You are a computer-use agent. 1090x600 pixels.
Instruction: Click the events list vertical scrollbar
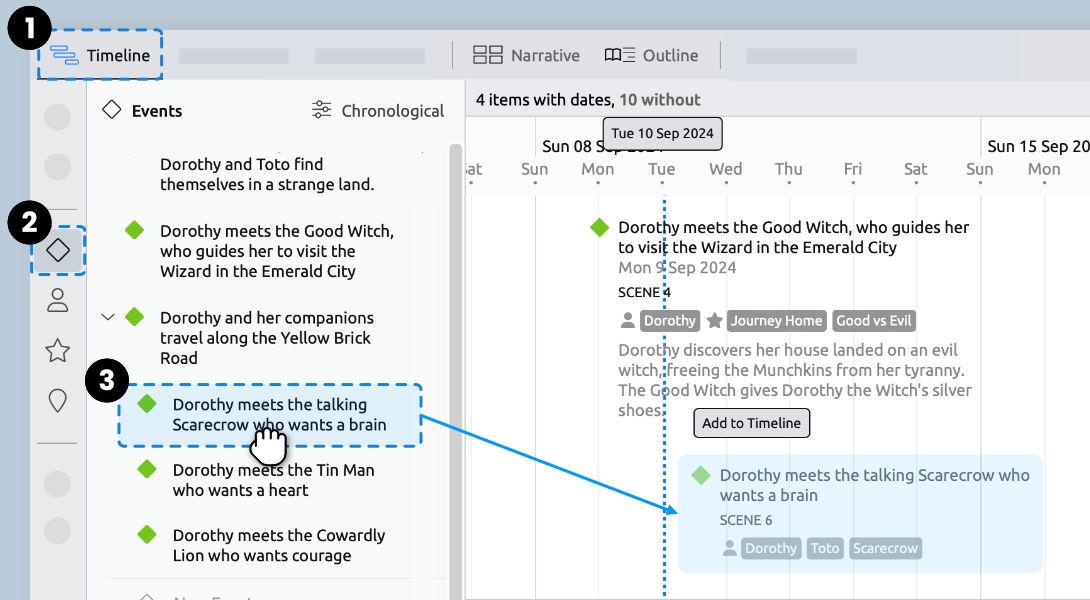[x=456, y=371]
